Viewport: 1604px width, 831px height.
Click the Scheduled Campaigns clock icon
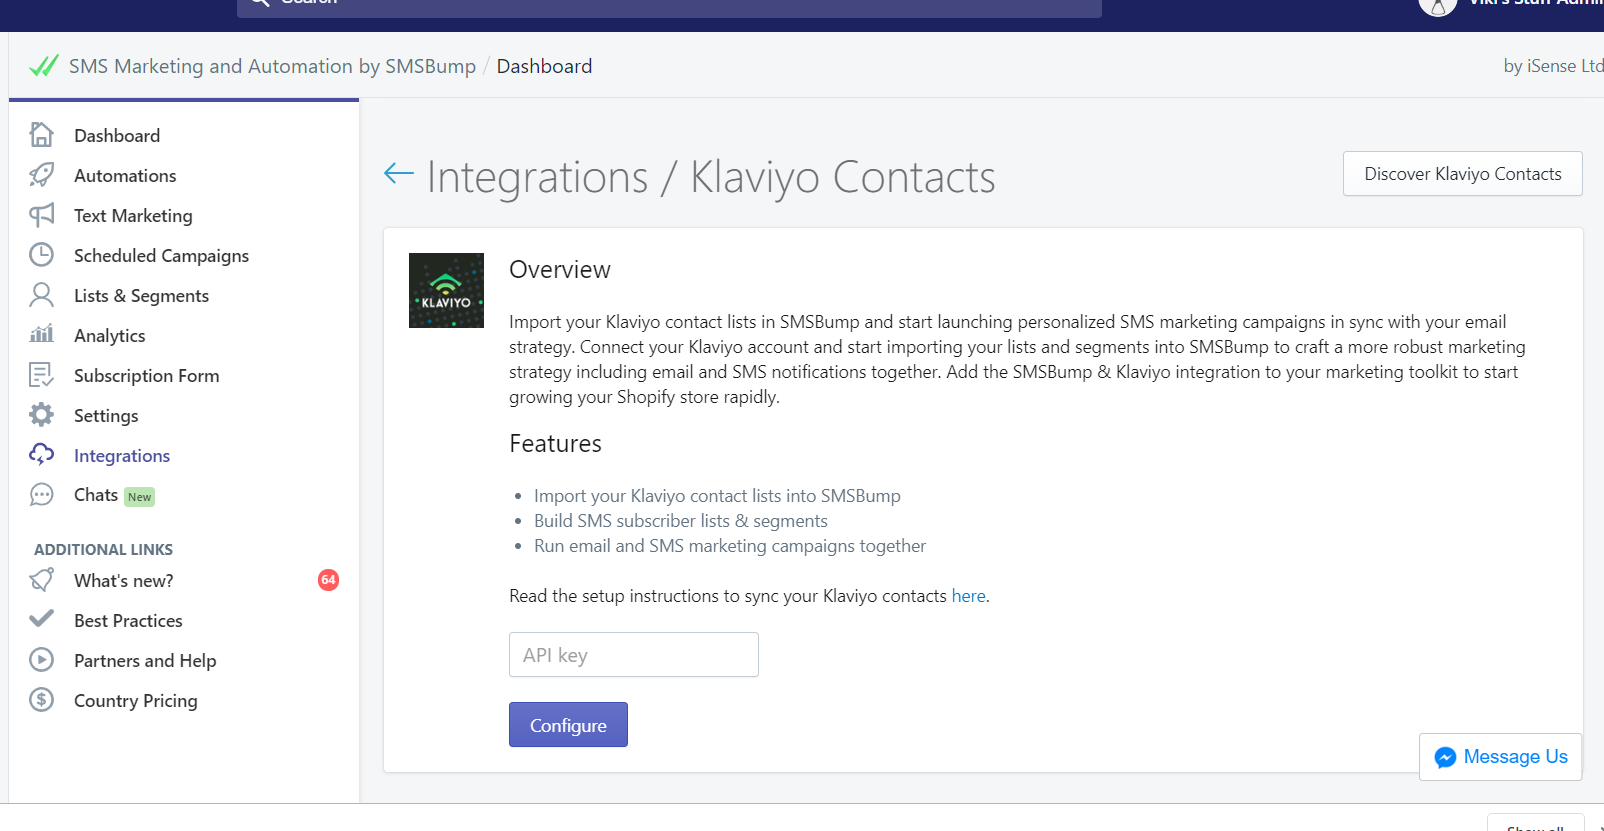(41, 255)
